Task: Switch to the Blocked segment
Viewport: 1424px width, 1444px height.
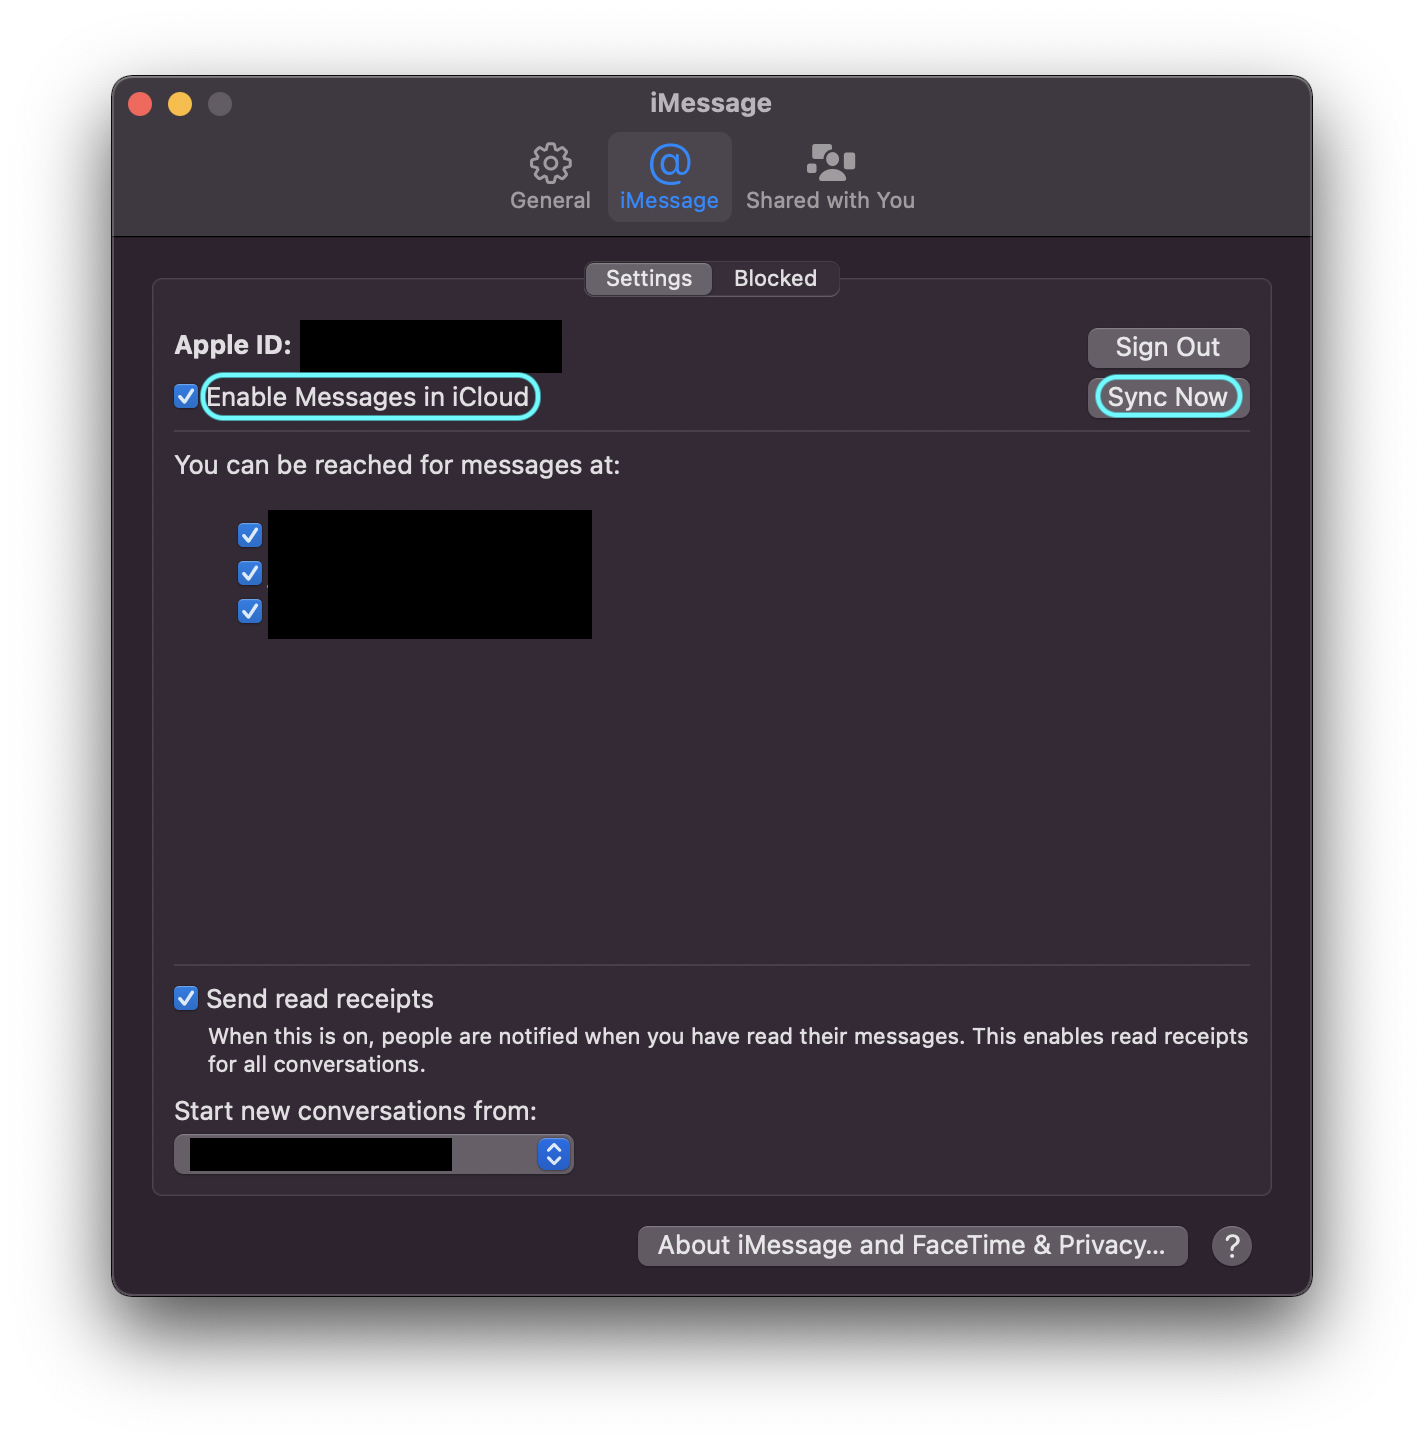Action: pyautogui.click(x=776, y=278)
